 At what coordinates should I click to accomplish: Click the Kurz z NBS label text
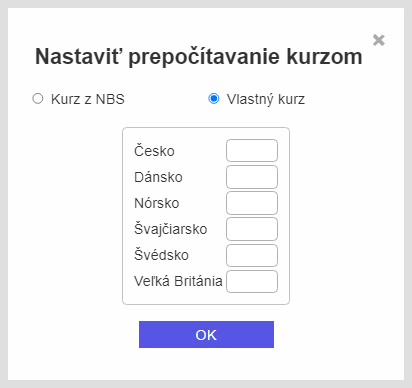point(88,99)
